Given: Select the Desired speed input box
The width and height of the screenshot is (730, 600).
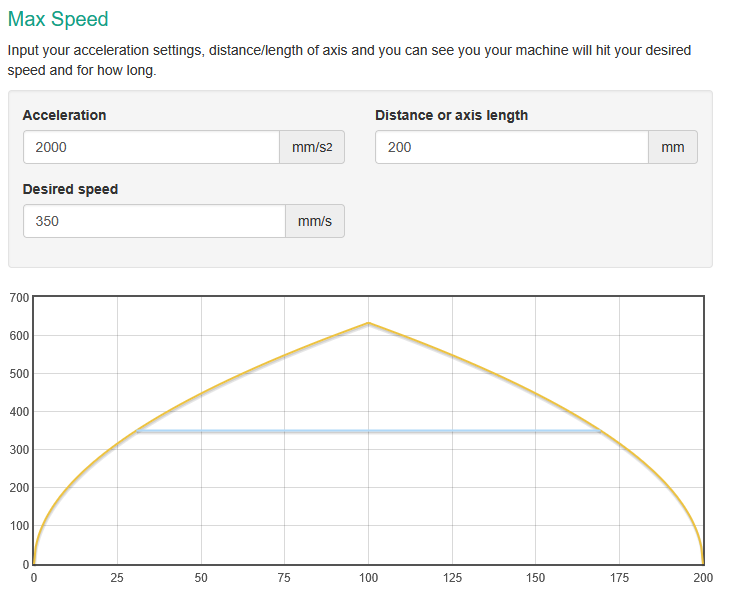Looking at the screenshot, I should (154, 221).
